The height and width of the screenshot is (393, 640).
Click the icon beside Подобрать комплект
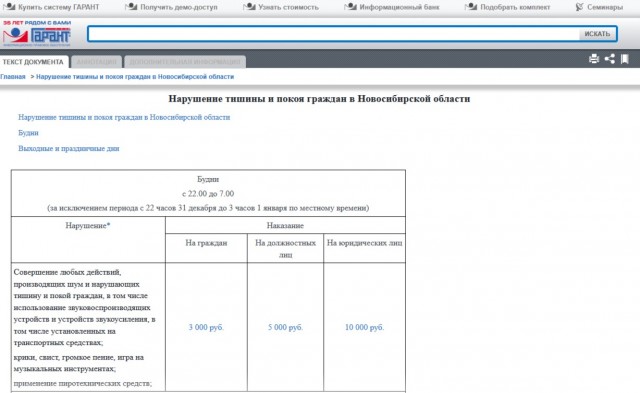471,7
